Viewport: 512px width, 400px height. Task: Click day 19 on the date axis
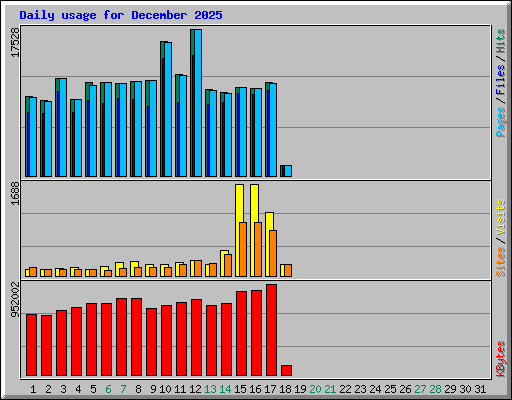301,389
